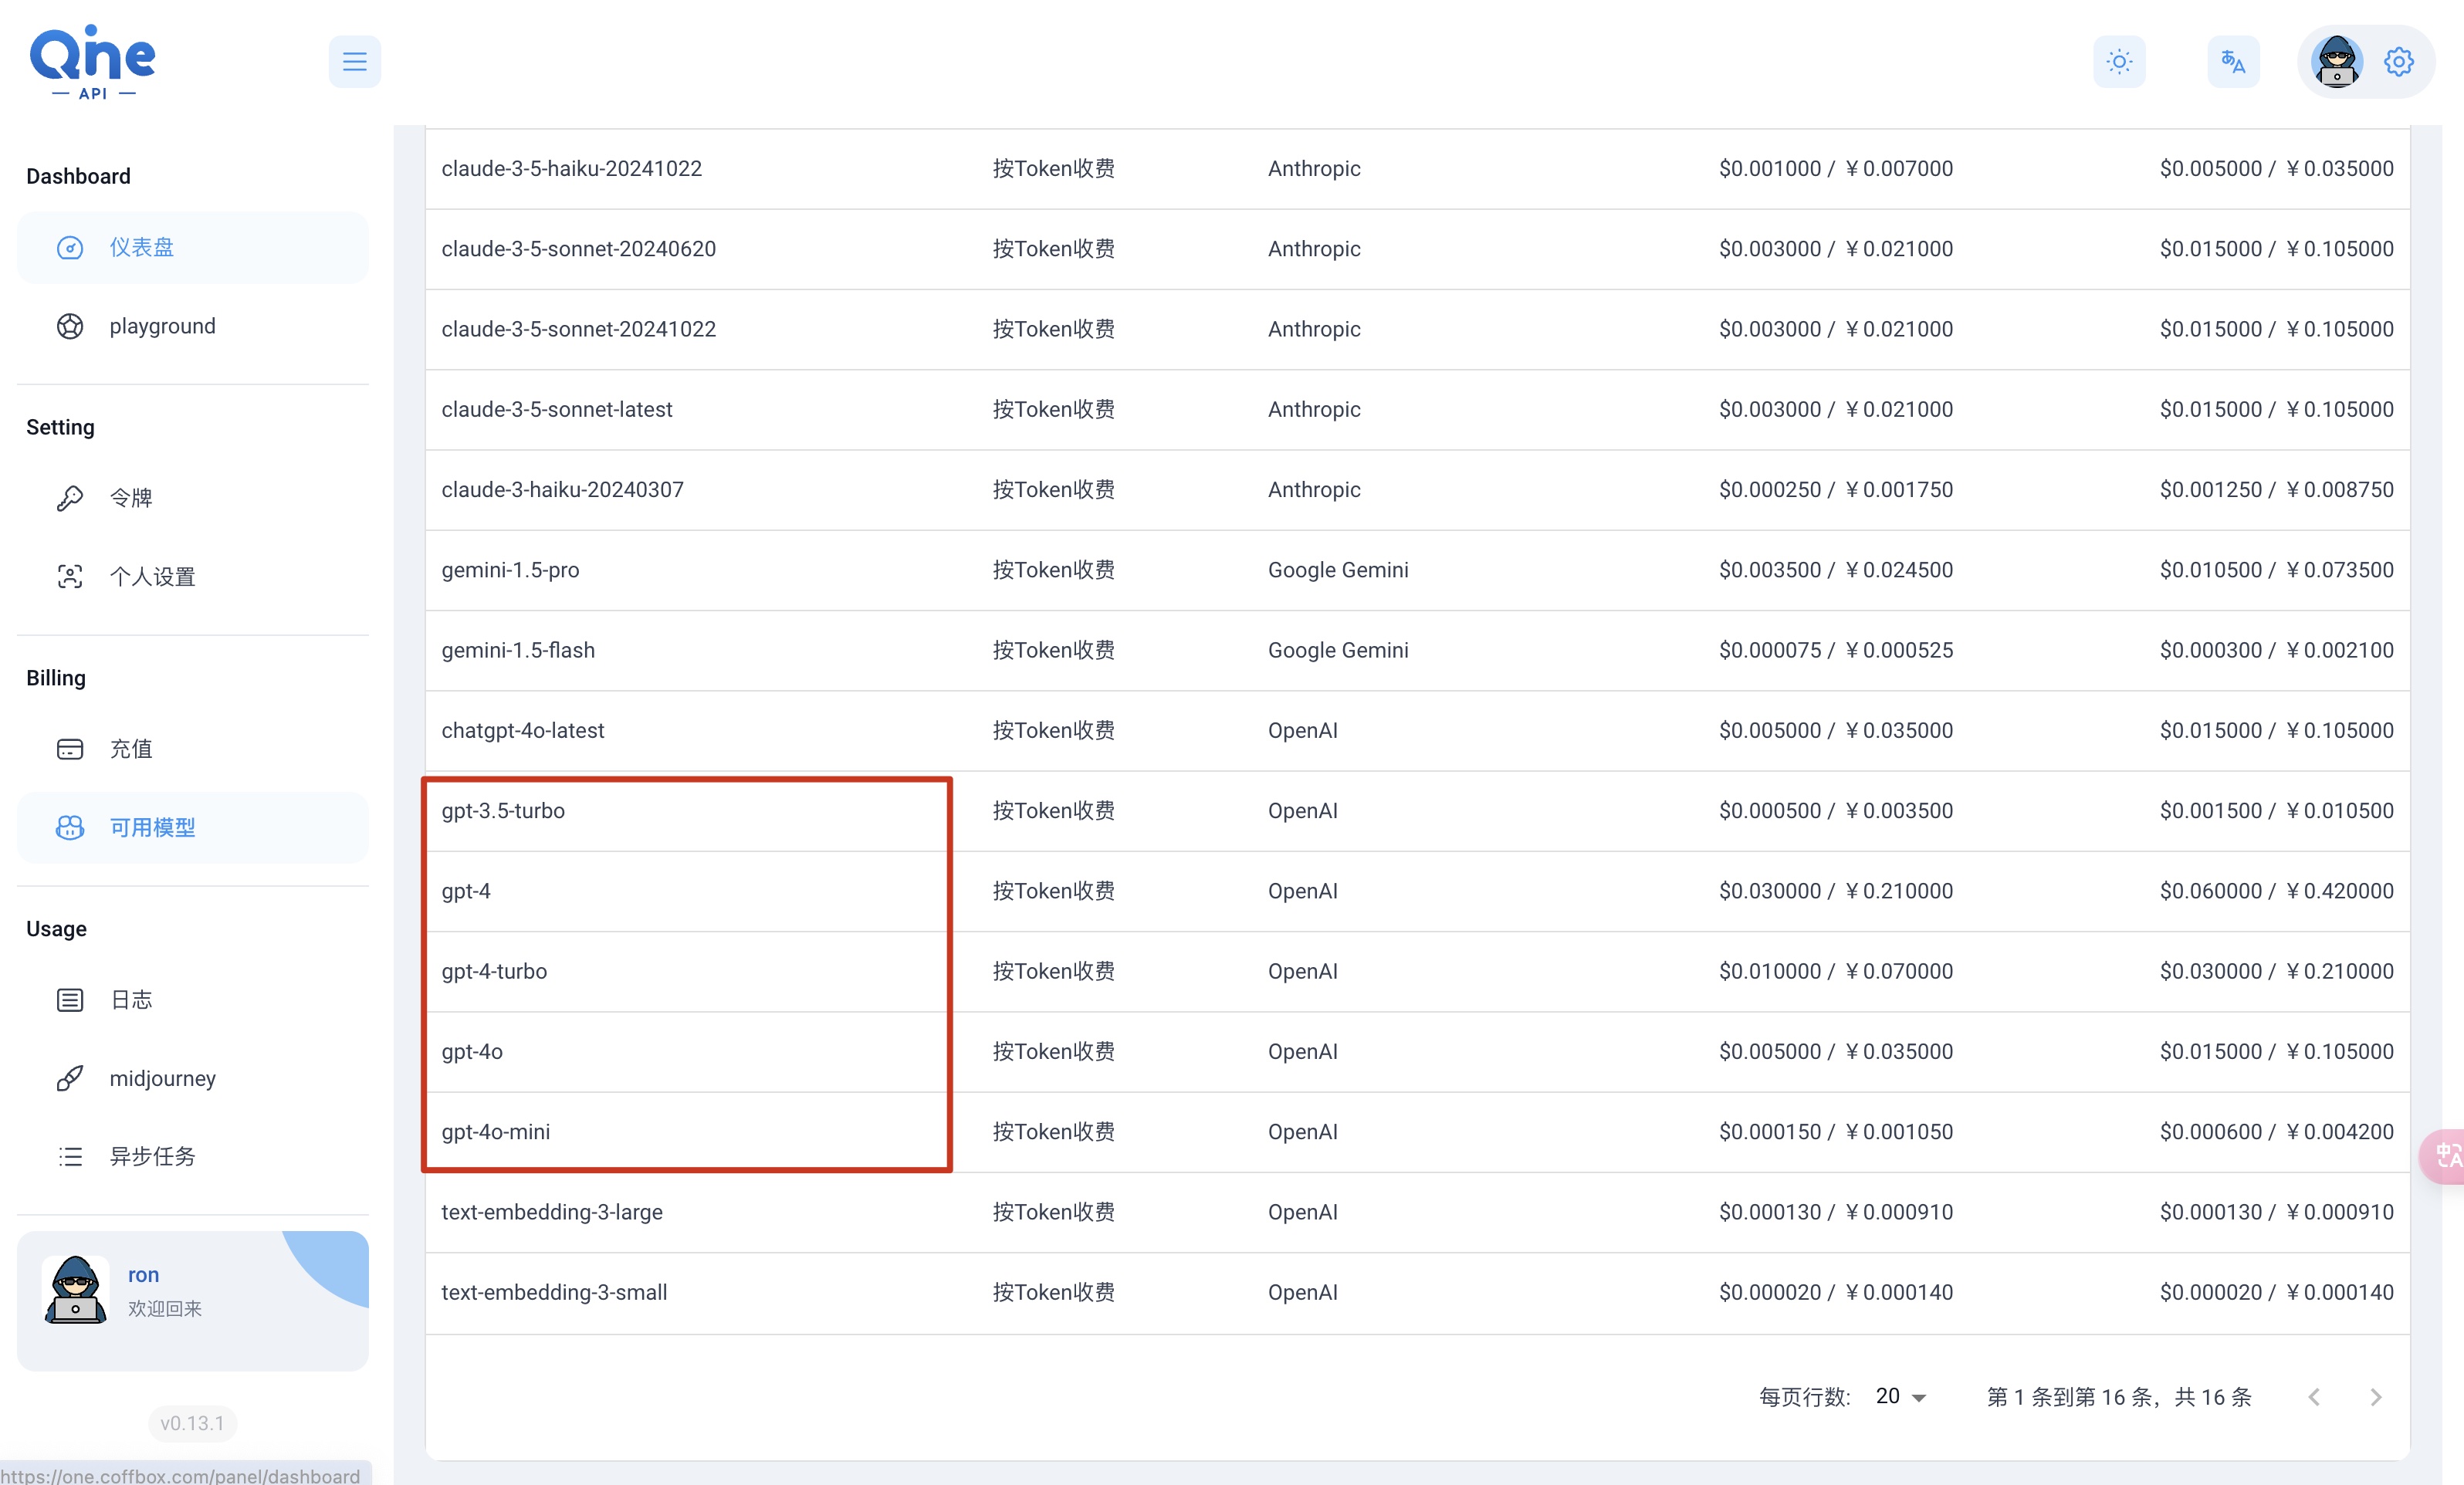Viewport: 2464px width, 1485px height.
Task: Open the 仪表盘 dashboard menu item
Action: (193, 247)
